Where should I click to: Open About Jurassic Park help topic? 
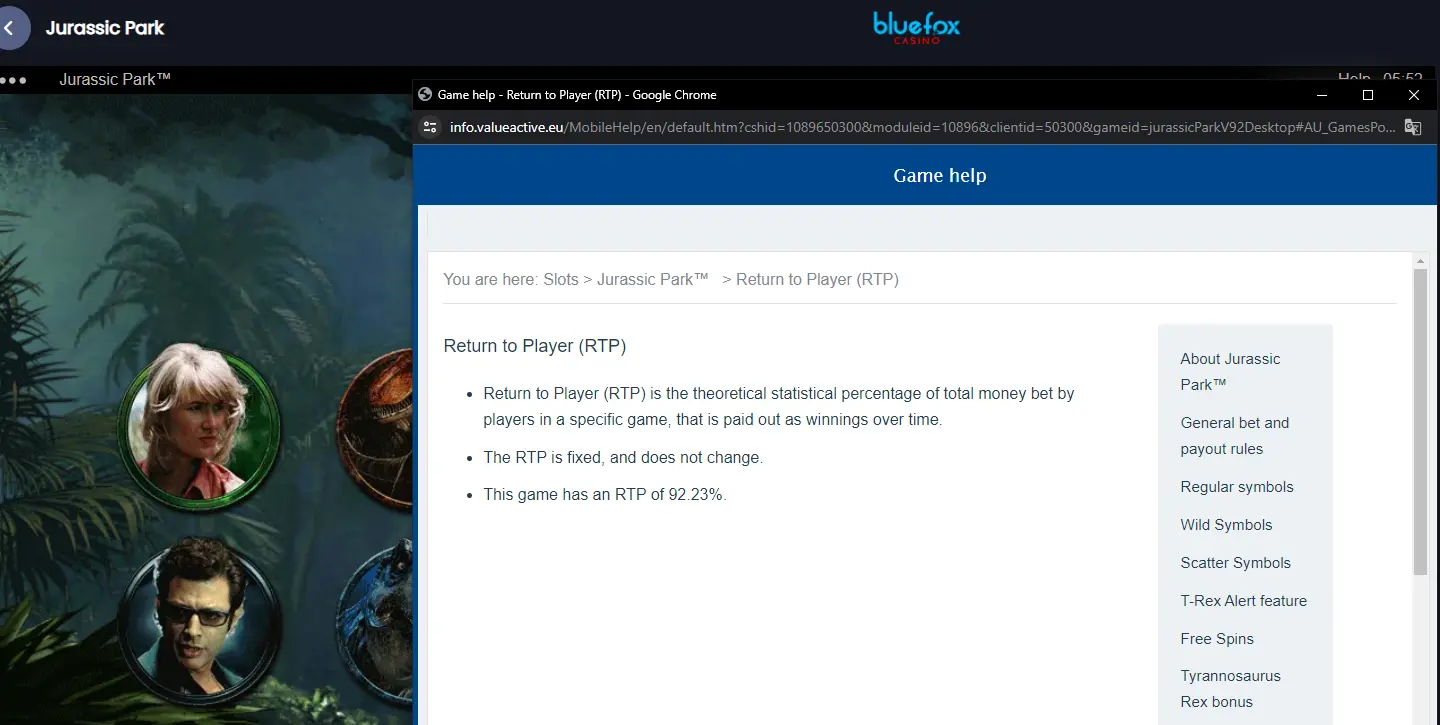[1230, 372]
